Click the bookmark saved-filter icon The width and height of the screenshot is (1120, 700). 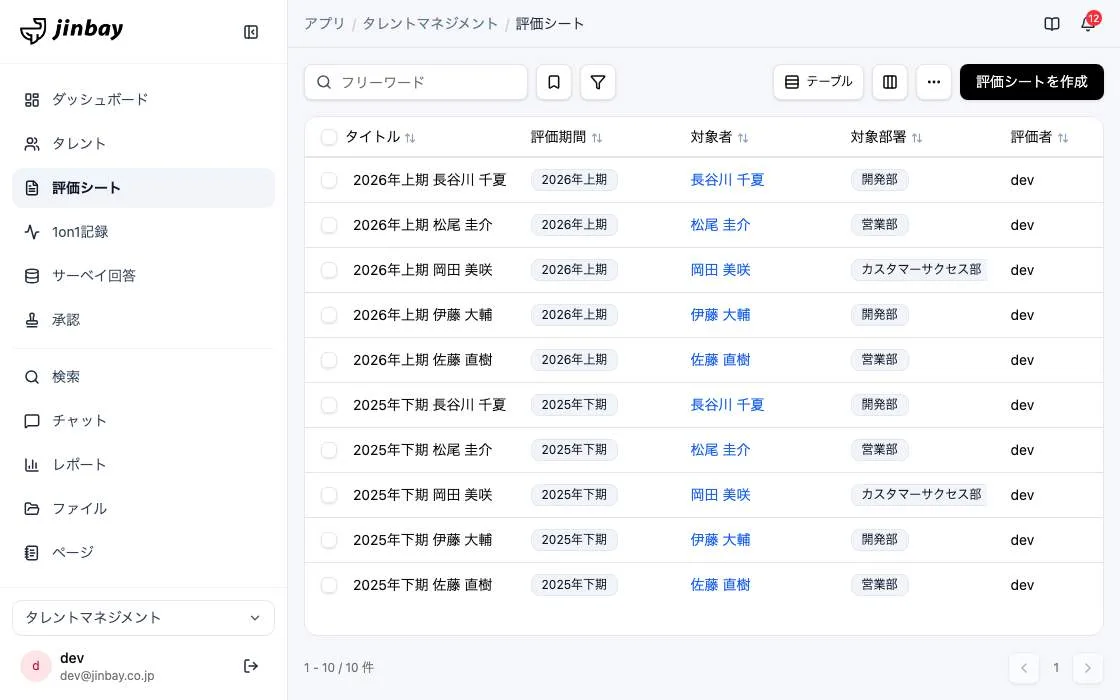tap(554, 82)
